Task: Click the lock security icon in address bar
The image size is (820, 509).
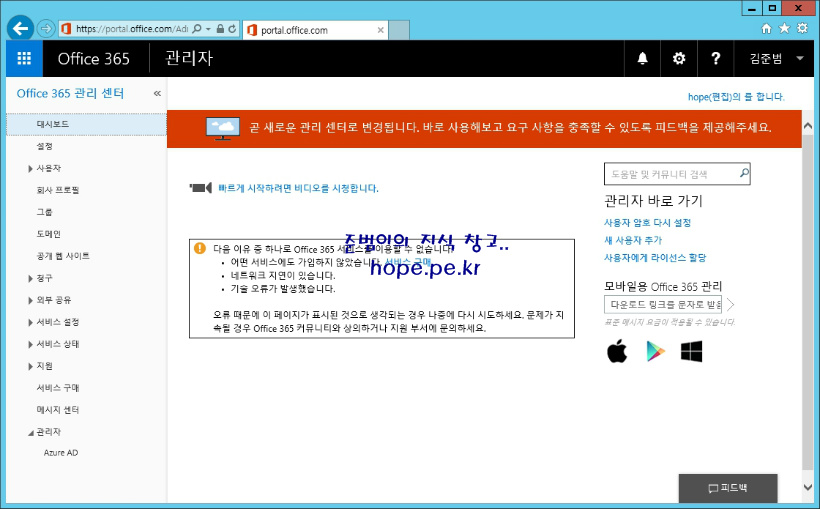Action: (220, 29)
